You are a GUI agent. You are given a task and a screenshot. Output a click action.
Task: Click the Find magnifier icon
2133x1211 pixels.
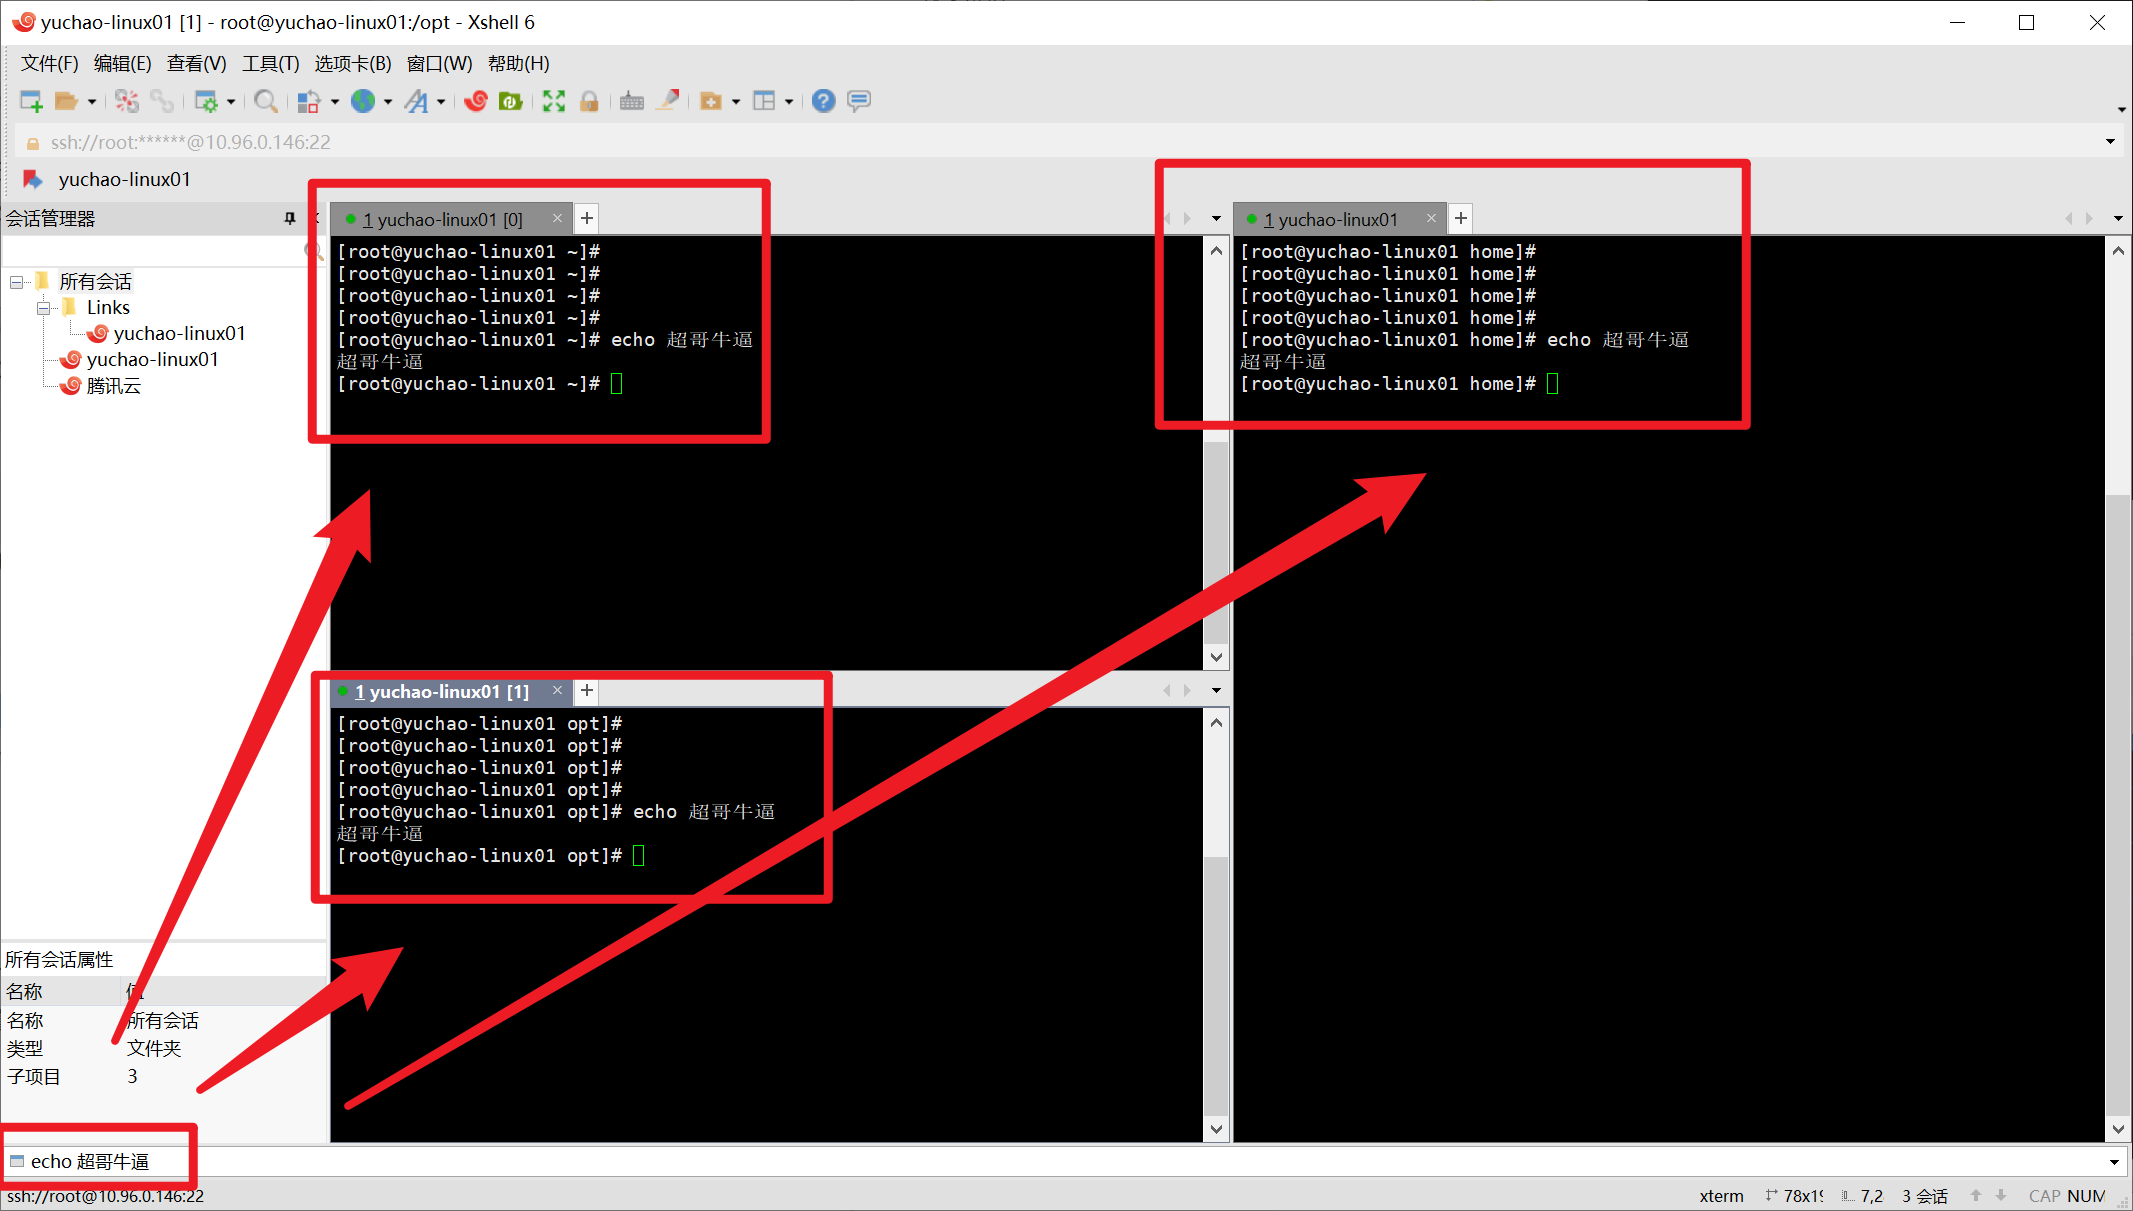pos(265,101)
